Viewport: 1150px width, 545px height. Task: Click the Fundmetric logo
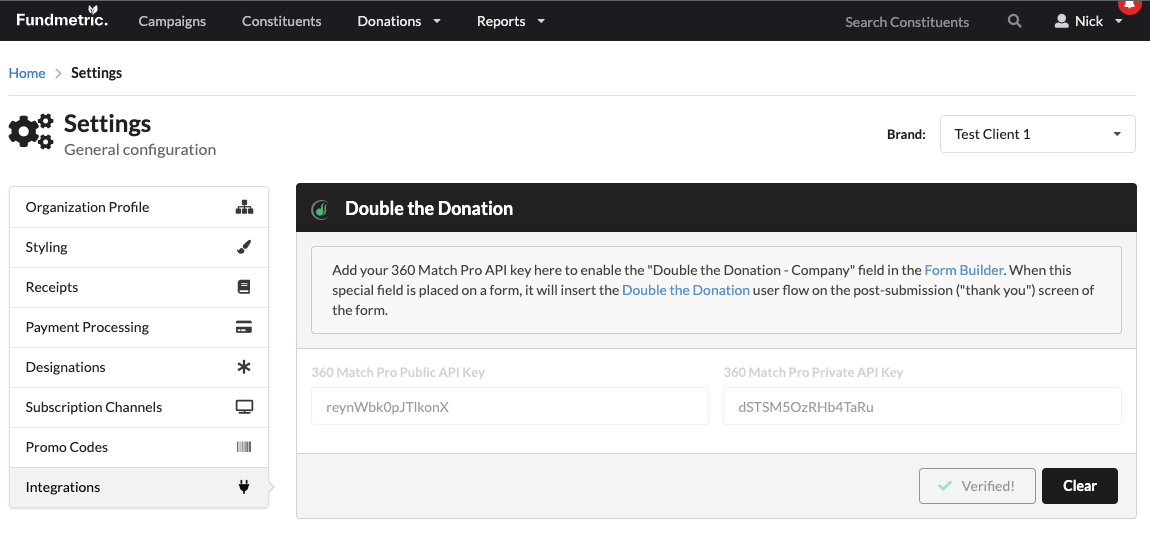[62, 18]
